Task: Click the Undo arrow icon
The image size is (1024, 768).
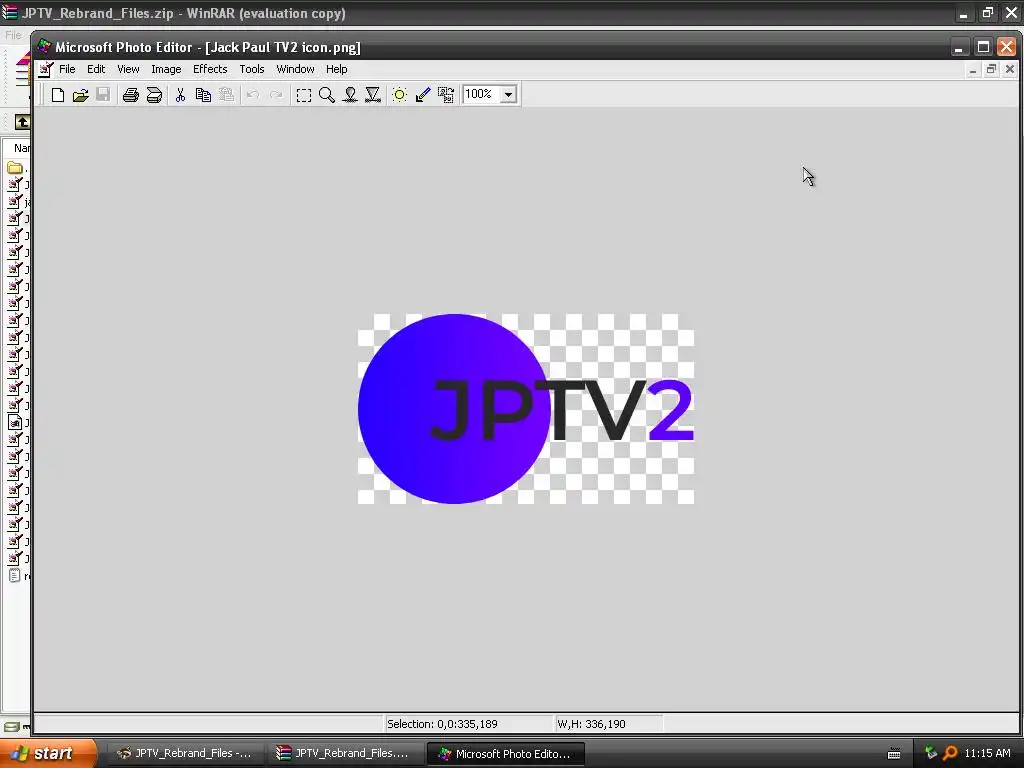Action: (x=253, y=95)
